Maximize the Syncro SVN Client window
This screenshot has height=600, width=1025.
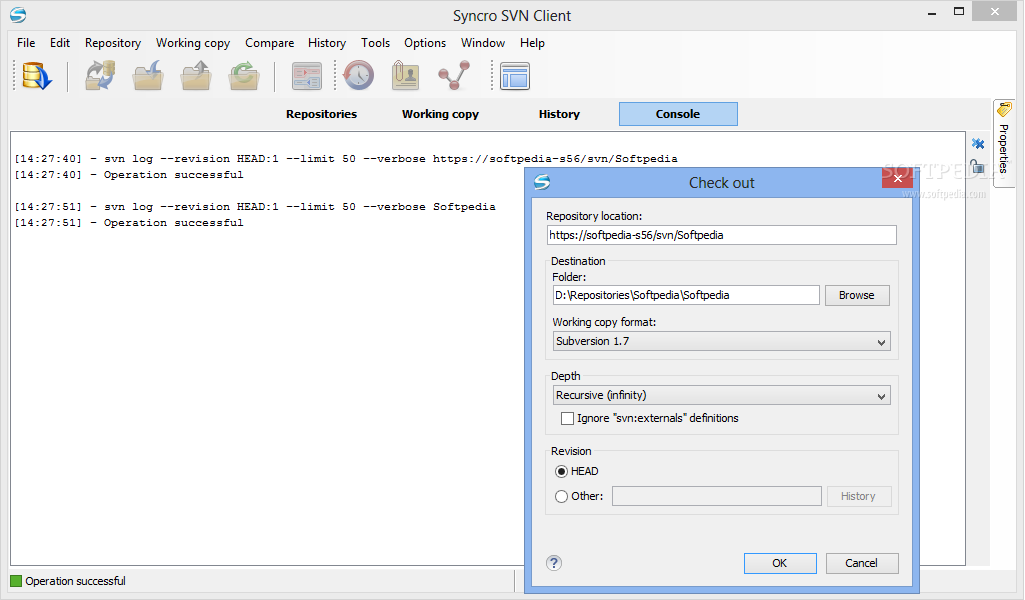(x=959, y=12)
